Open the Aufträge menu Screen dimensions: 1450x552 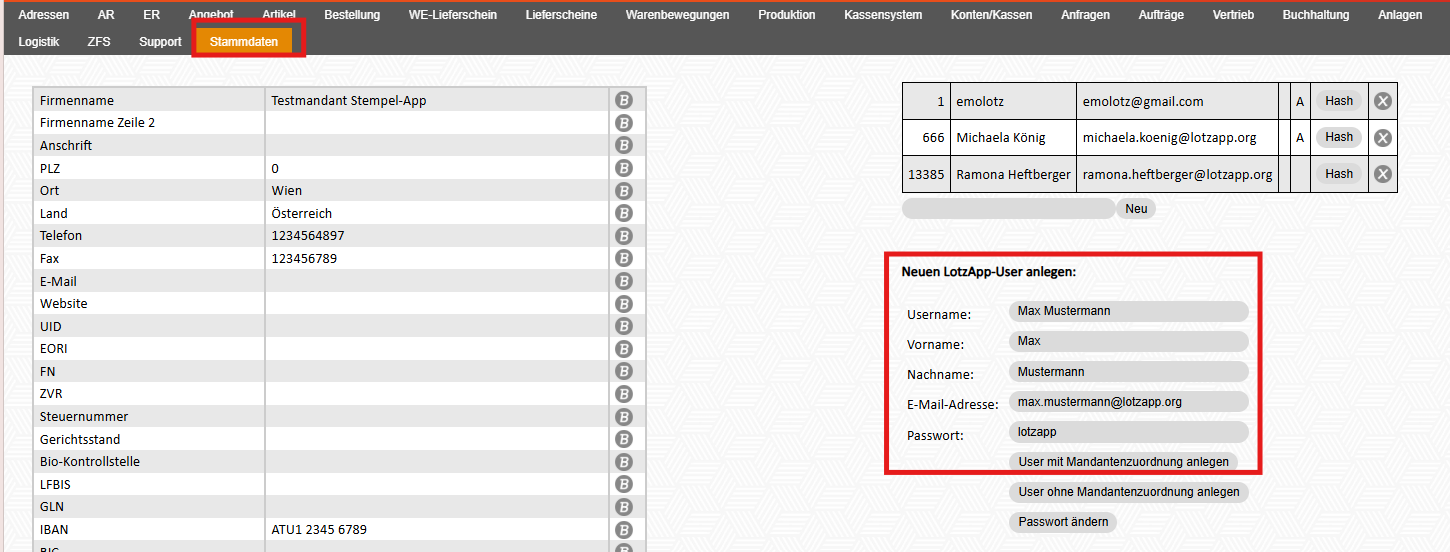click(1161, 15)
